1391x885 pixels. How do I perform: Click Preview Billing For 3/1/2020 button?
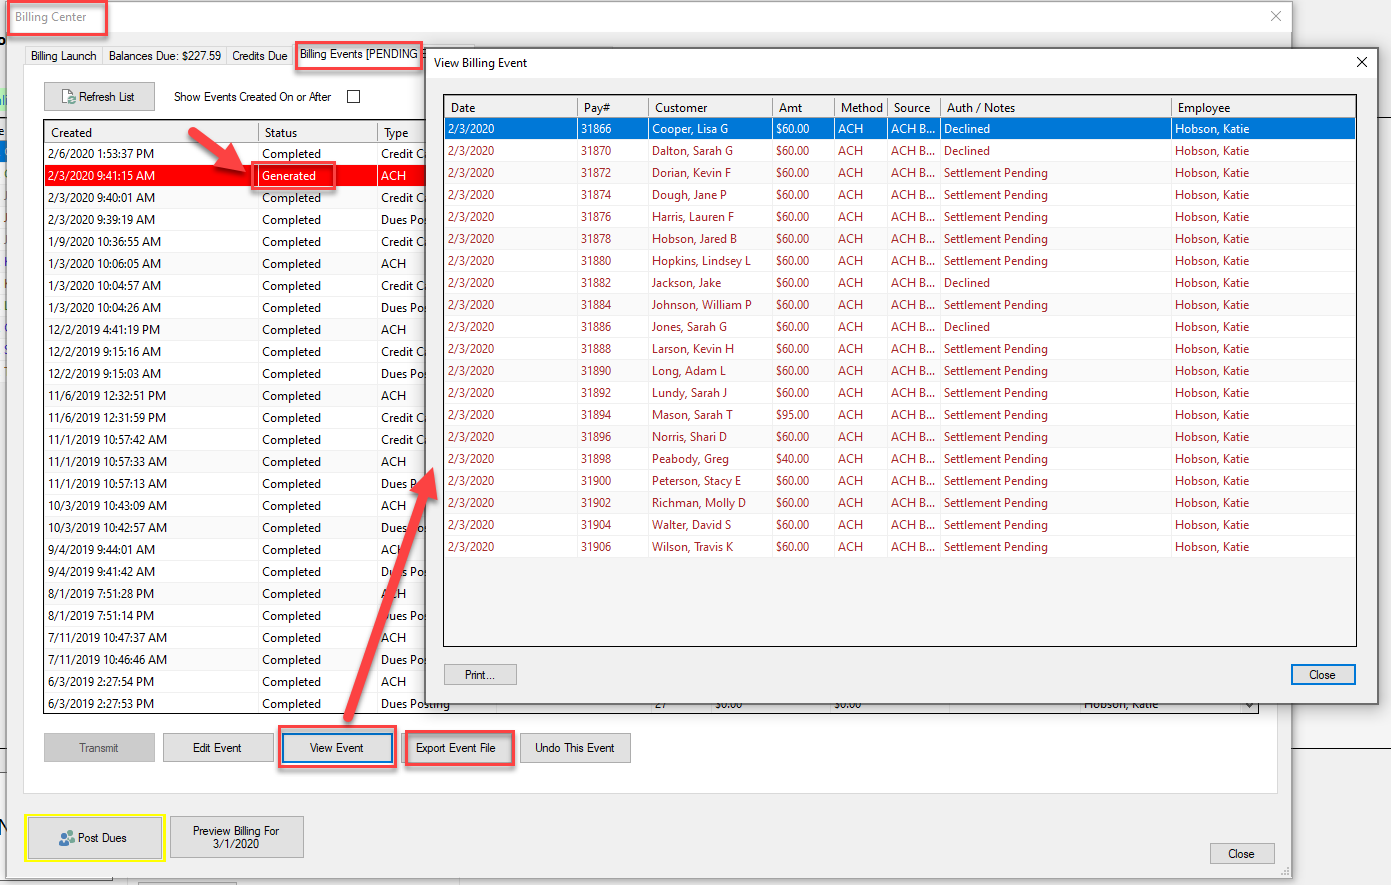236,837
